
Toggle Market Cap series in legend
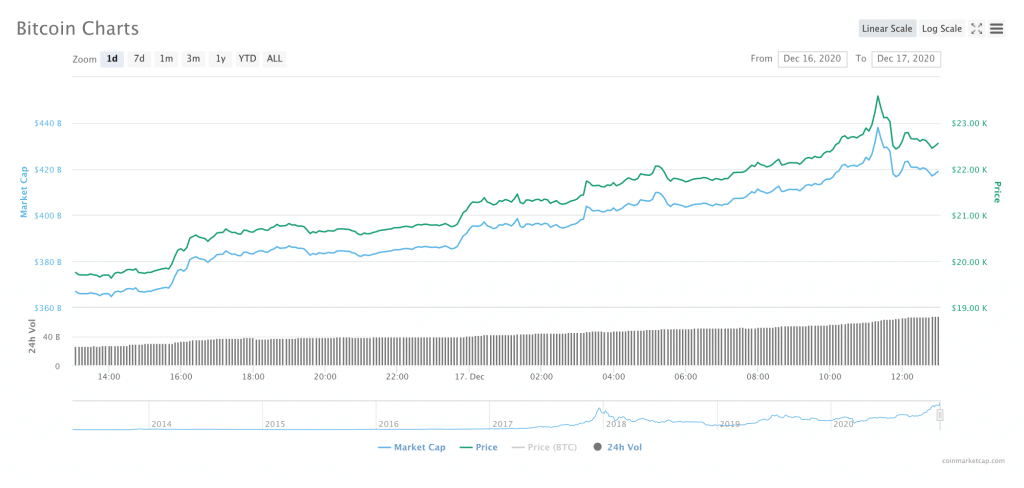tap(412, 447)
